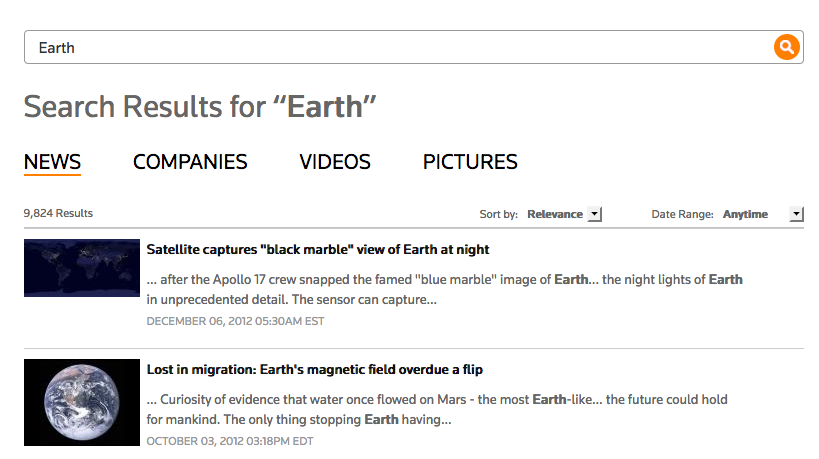Click the "Relevance" sort value
This screenshot has width=819, height=459.
pyautogui.click(x=555, y=214)
